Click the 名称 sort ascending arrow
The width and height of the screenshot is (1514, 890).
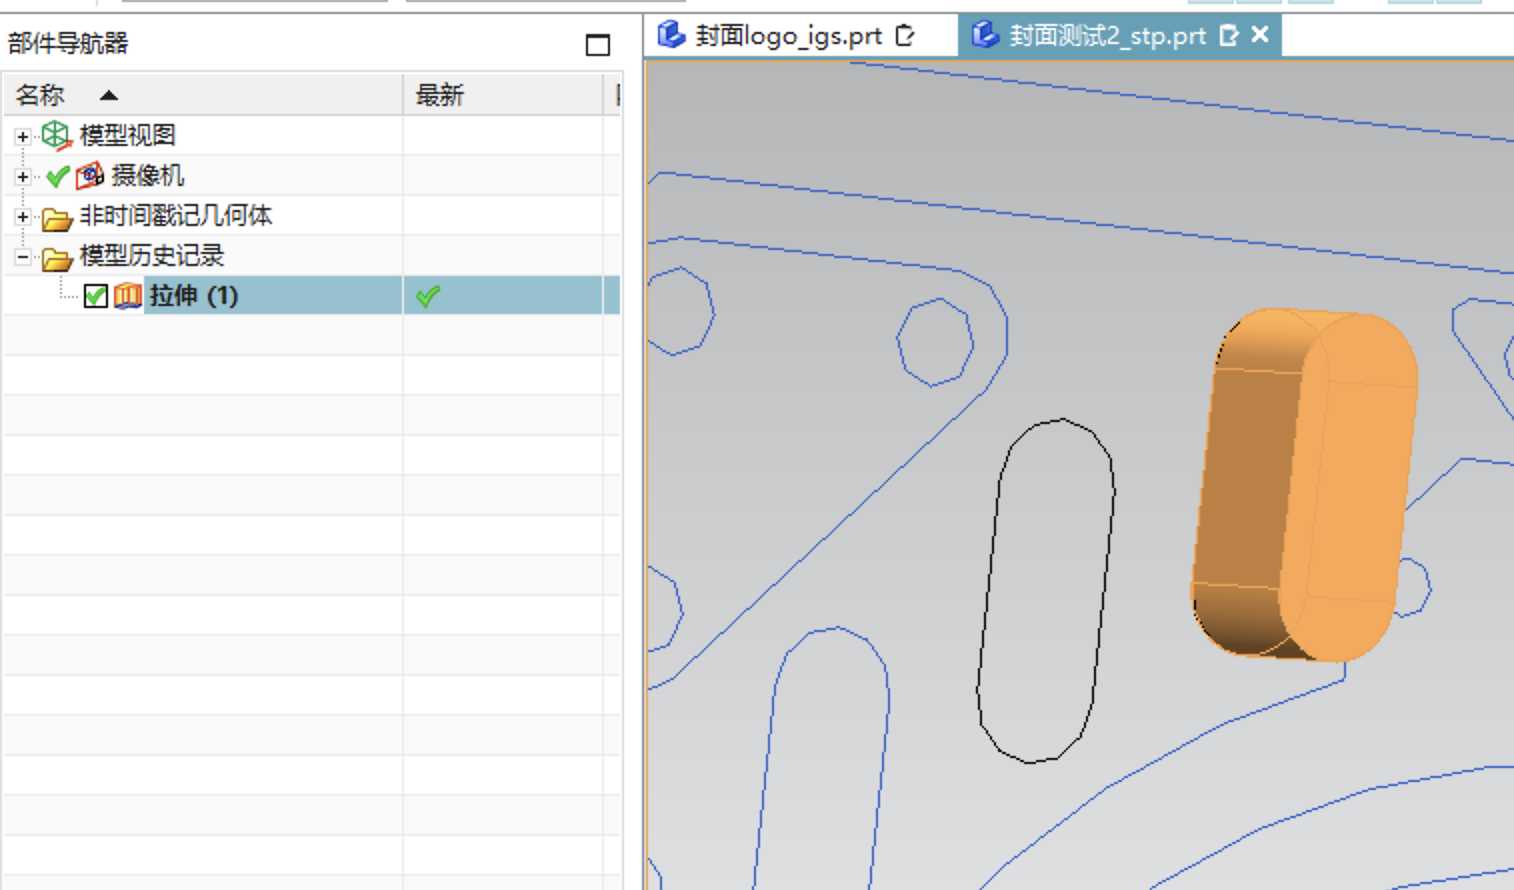click(x=109, y=96)
